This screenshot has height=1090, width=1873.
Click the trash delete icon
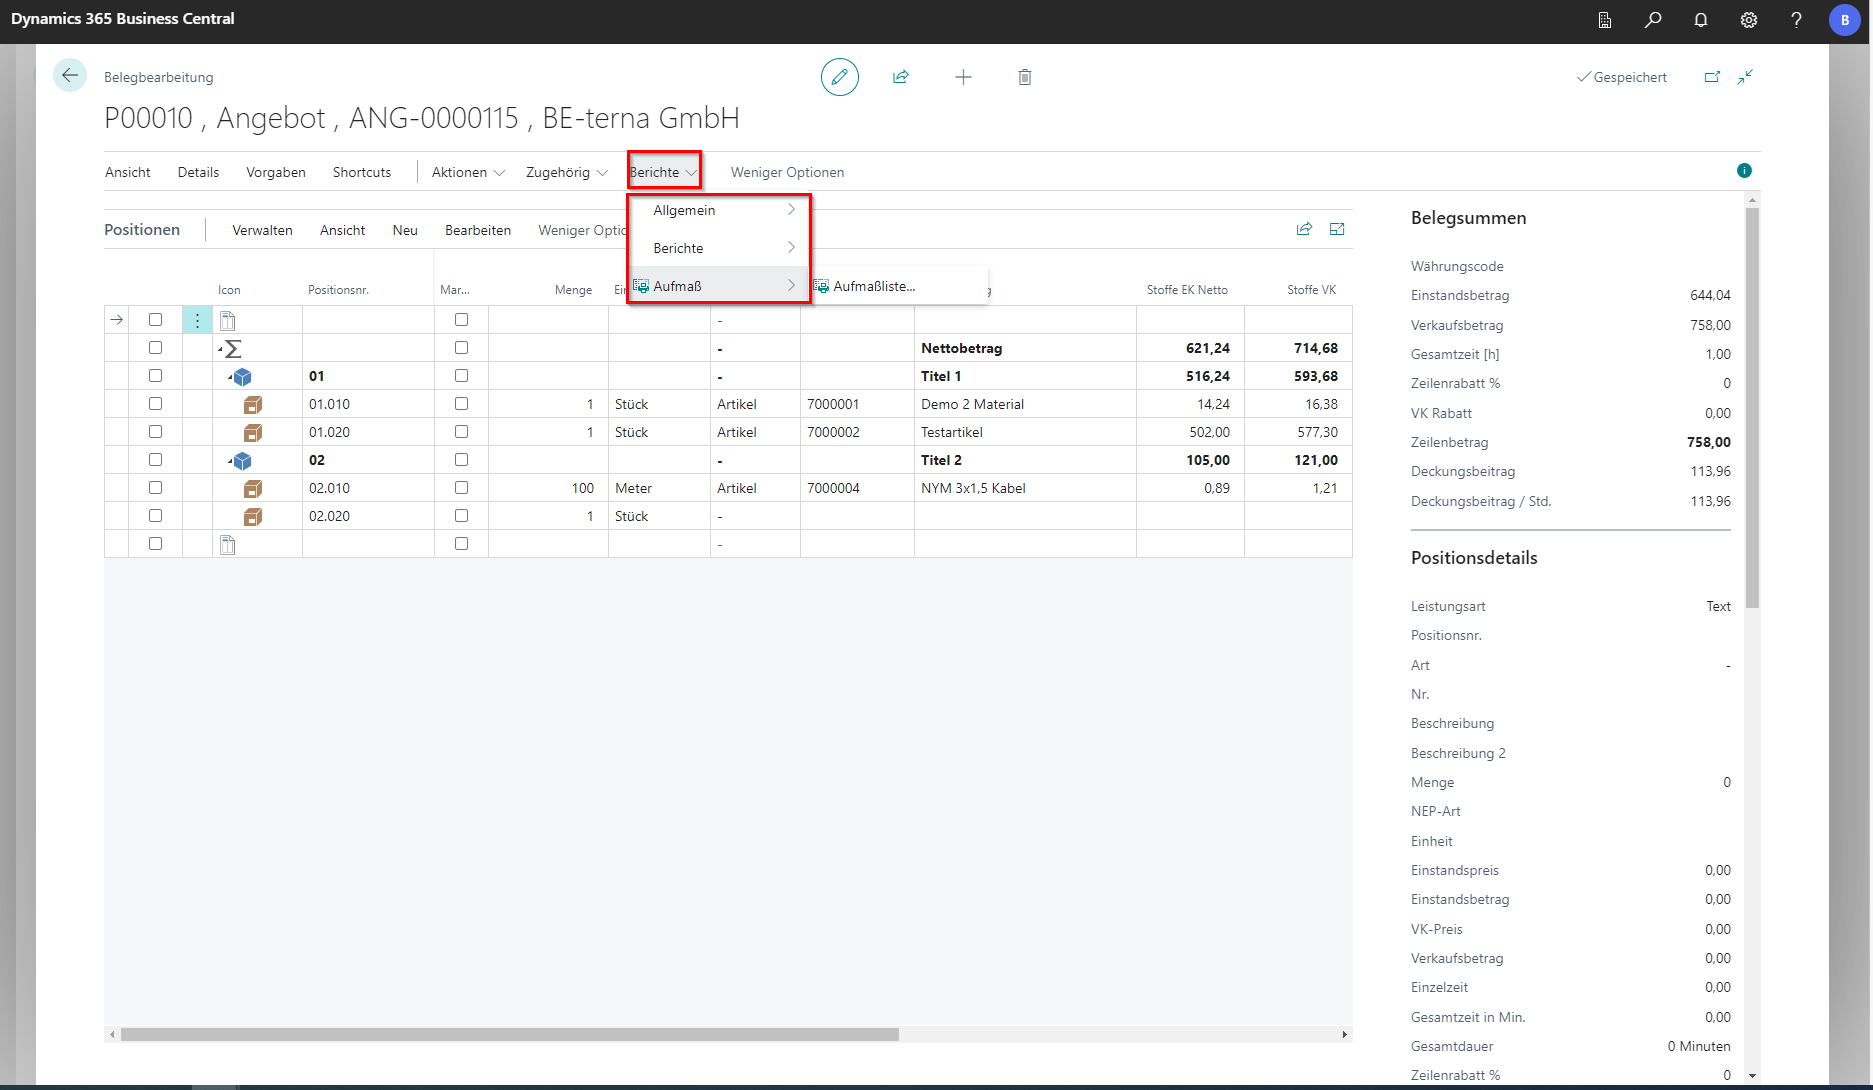click(1024, 77)
